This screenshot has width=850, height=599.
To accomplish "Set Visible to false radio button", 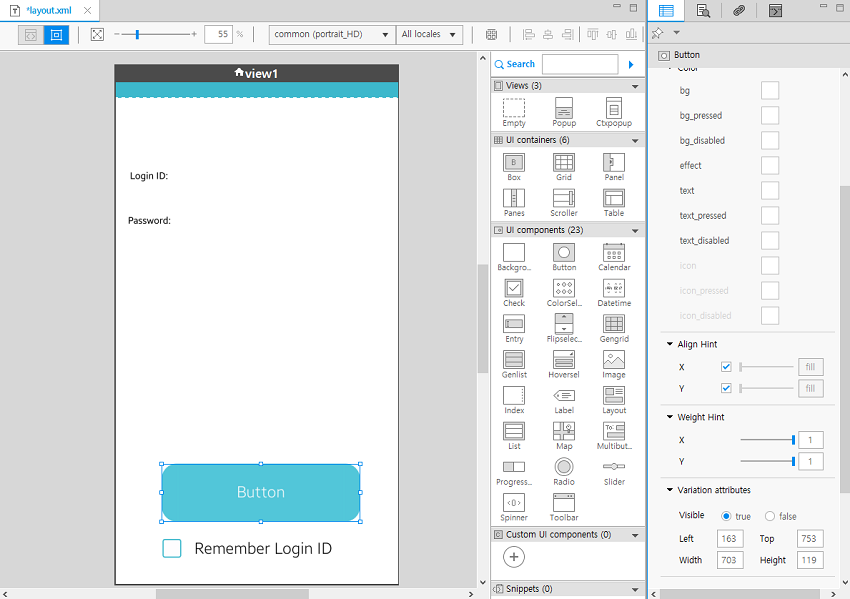I will (x=770, y=516).
